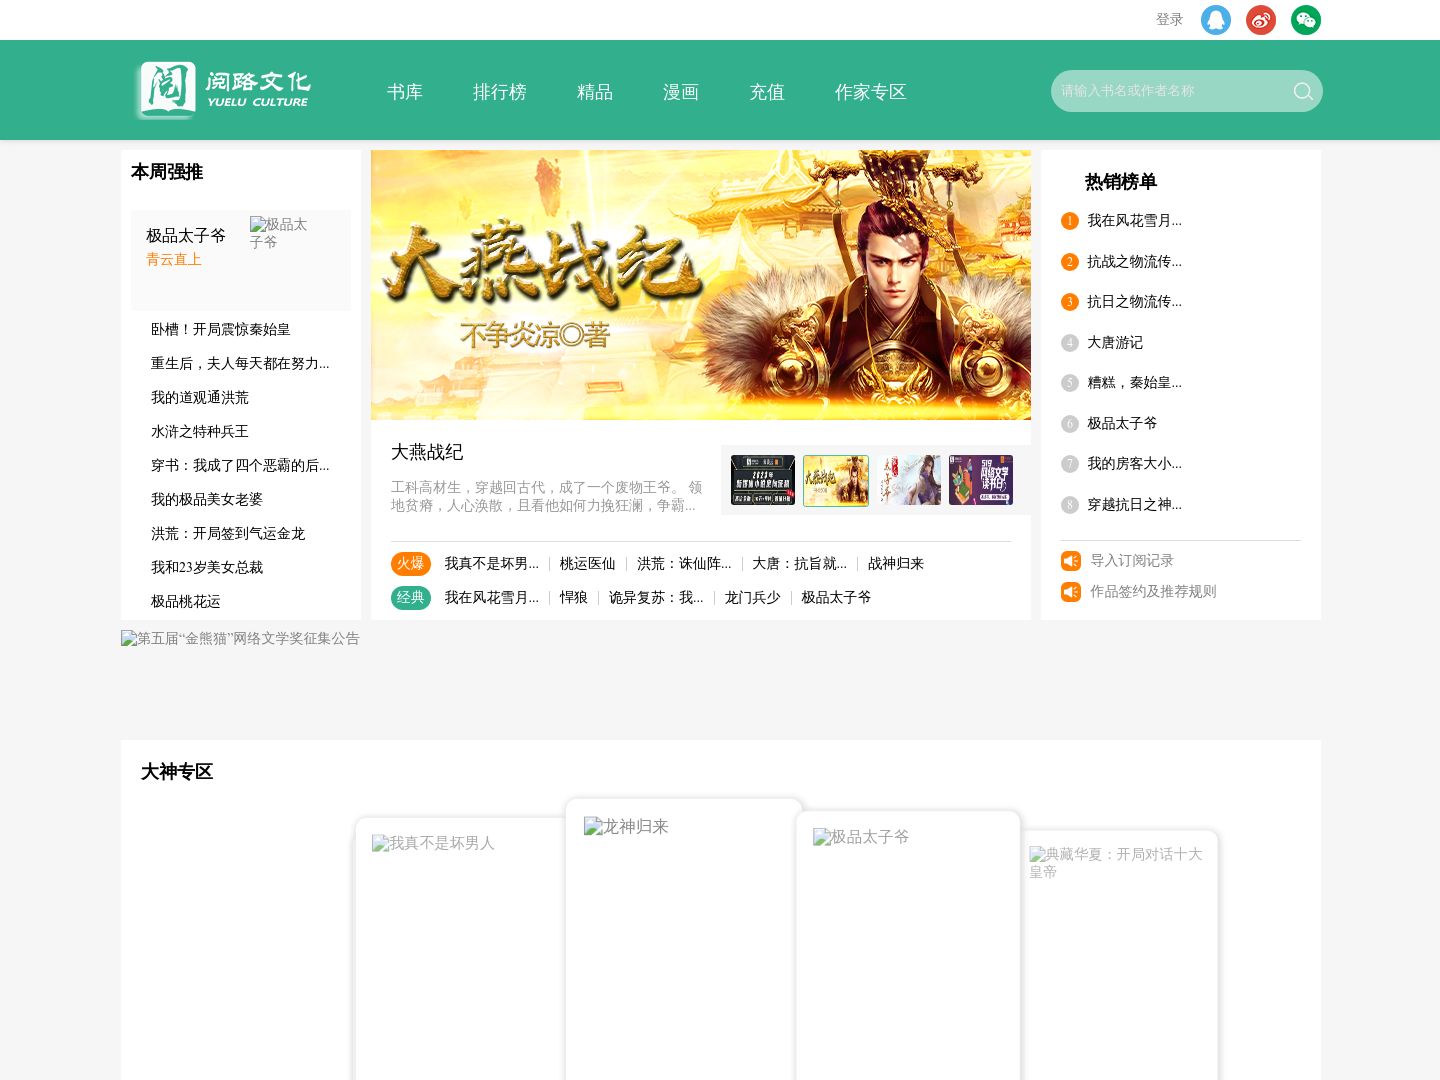This screenshot has width=1440, height=1080.
Task: Click speaker icon beside 导入订阅记录
Action: pos(1071,561)
